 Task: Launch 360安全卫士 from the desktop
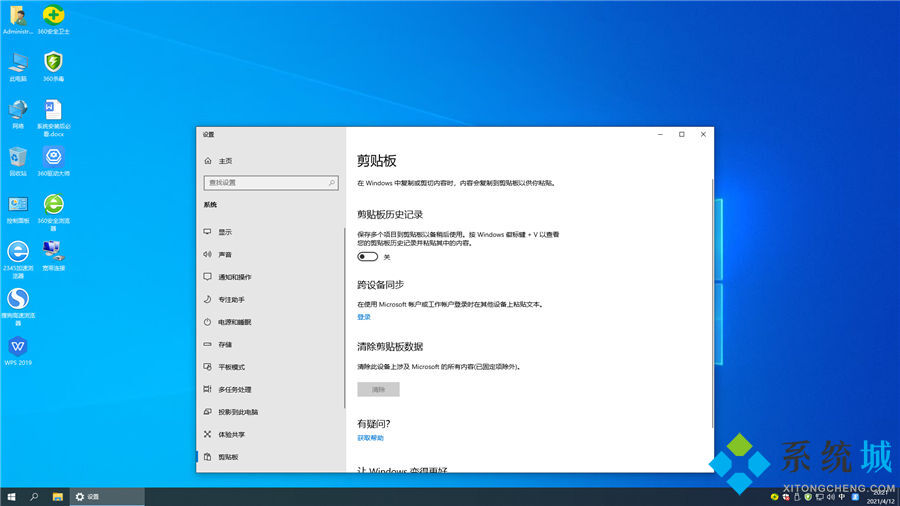pos(53,20)
